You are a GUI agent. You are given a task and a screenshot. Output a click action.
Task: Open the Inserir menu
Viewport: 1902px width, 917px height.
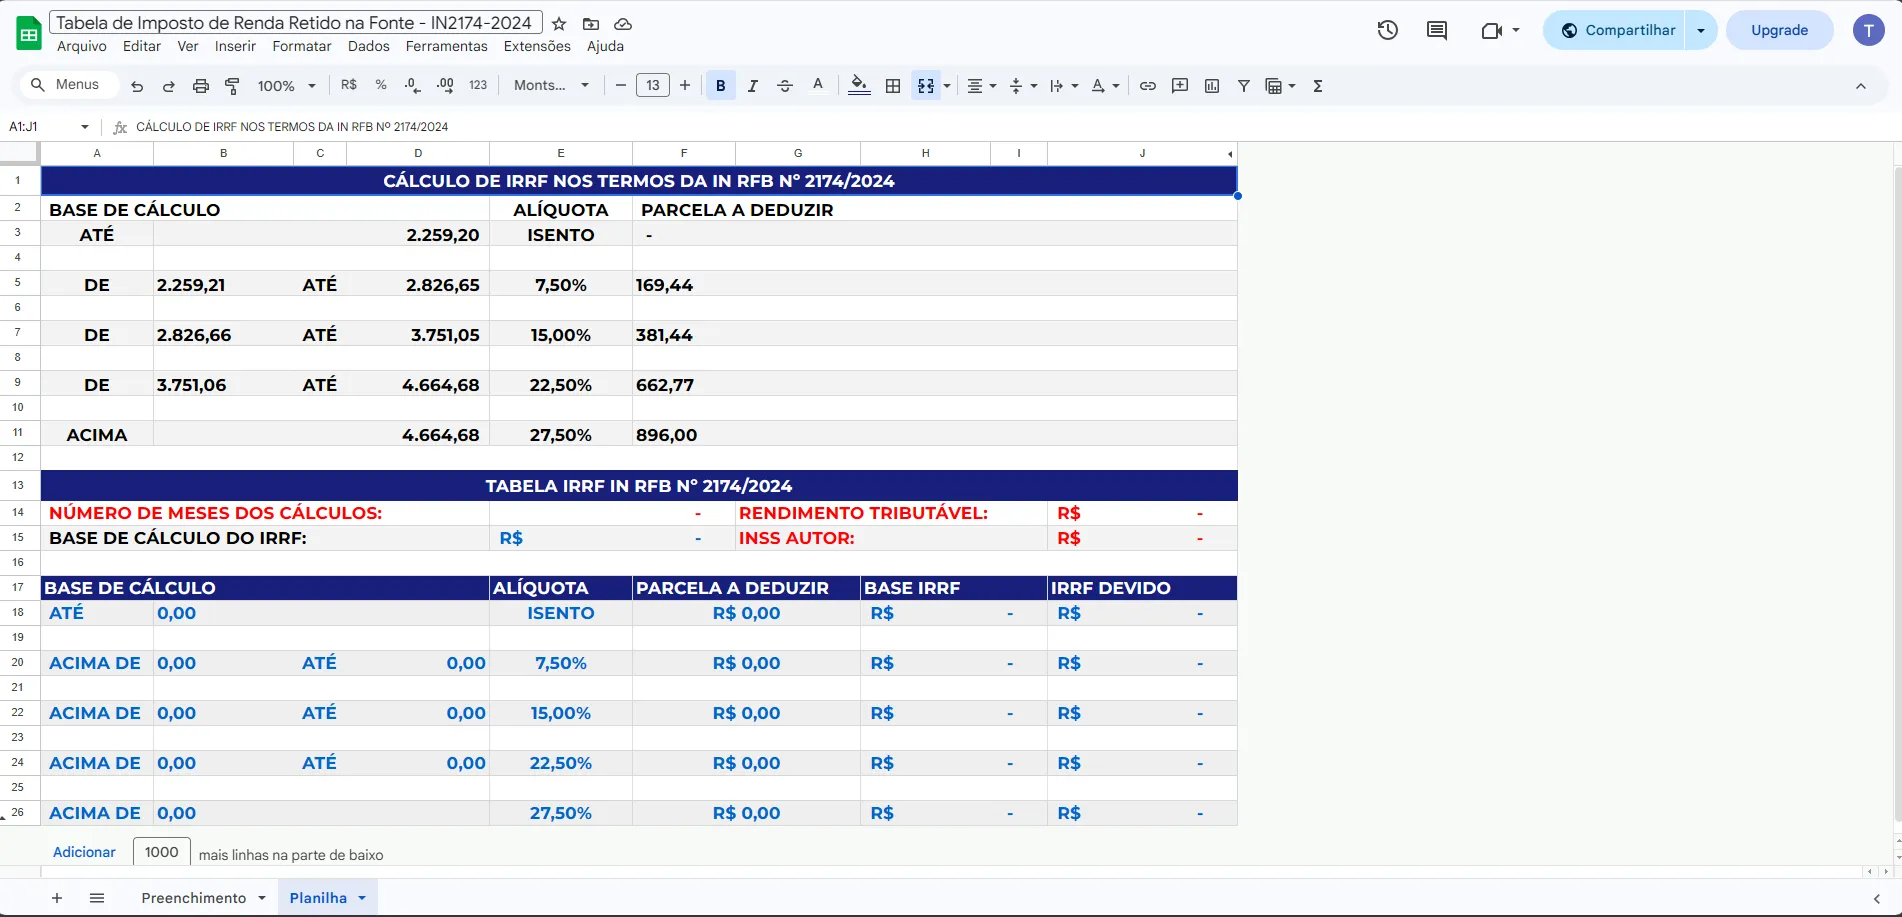click(x=235, y=46)
